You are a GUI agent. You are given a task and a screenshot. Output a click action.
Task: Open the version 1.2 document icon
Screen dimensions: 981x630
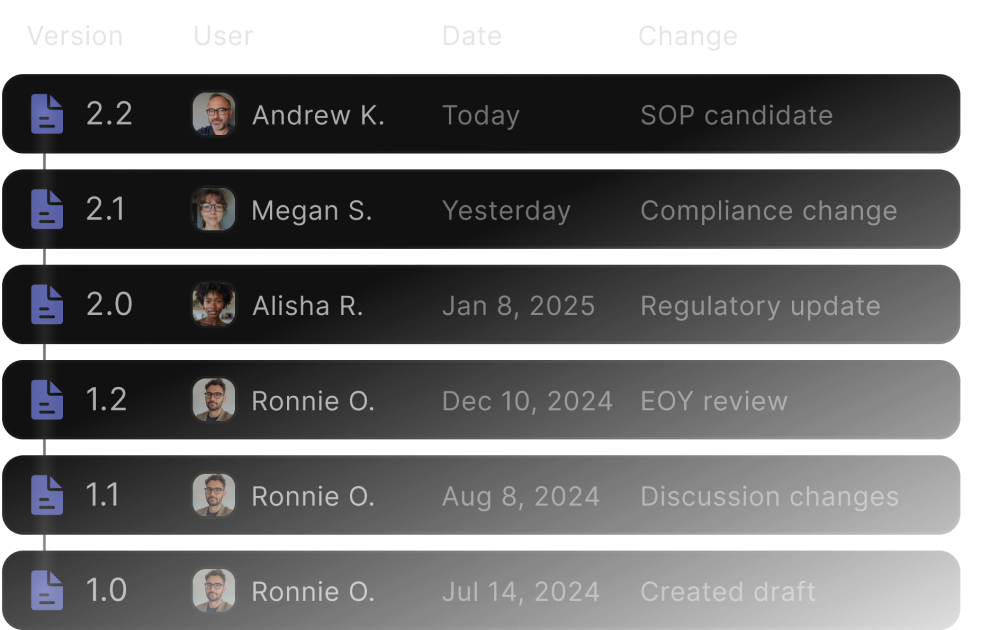(x=47, y=400)
